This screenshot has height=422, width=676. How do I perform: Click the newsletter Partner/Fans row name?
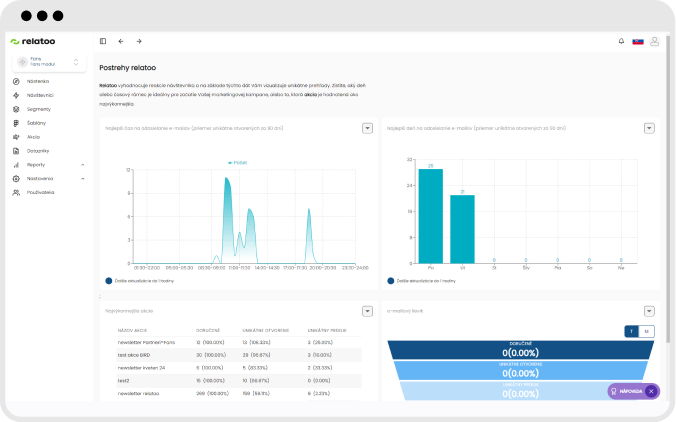click(147, 342)
